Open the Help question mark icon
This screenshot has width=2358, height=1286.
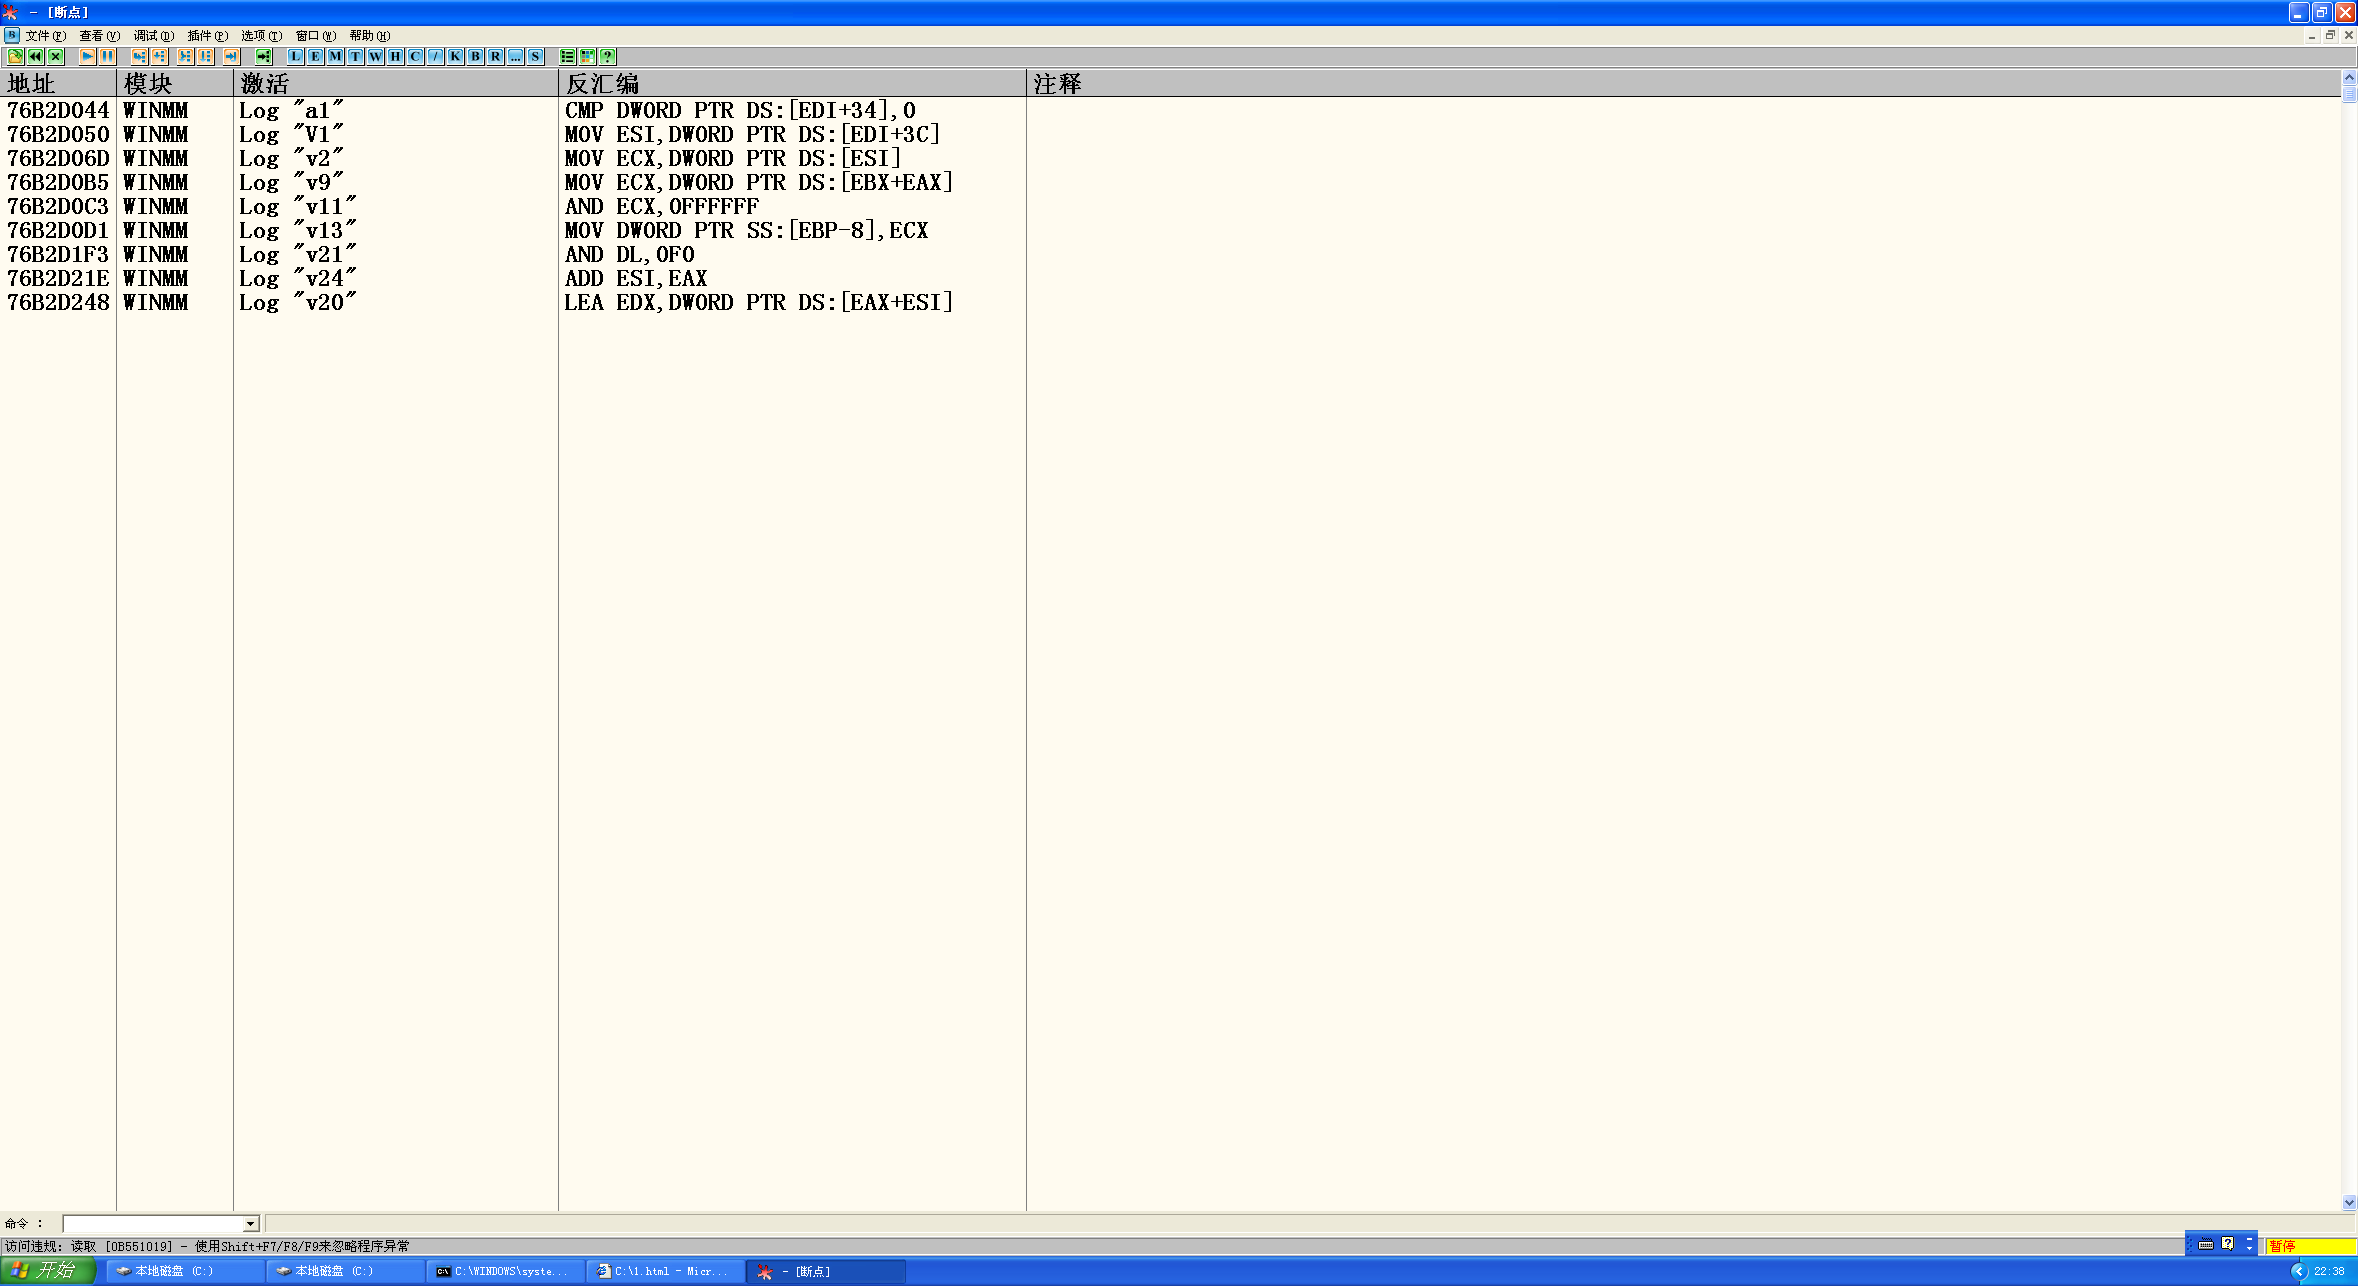pyautogui.click(x=607, y=56)
